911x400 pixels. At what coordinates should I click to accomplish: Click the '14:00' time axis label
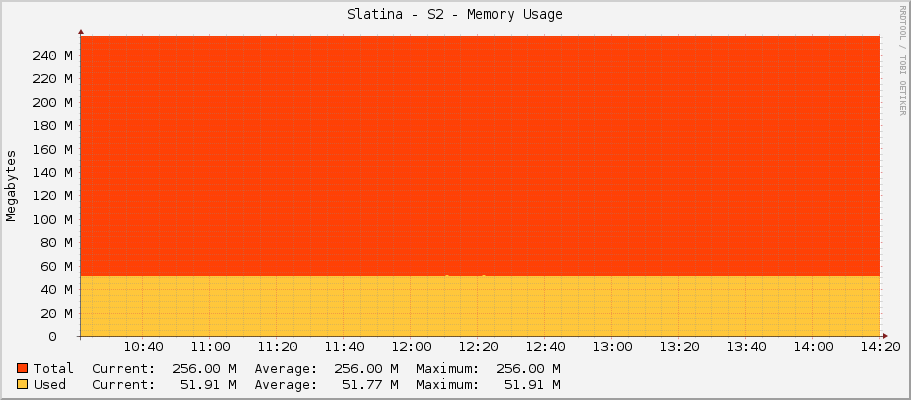coord(813,347)
